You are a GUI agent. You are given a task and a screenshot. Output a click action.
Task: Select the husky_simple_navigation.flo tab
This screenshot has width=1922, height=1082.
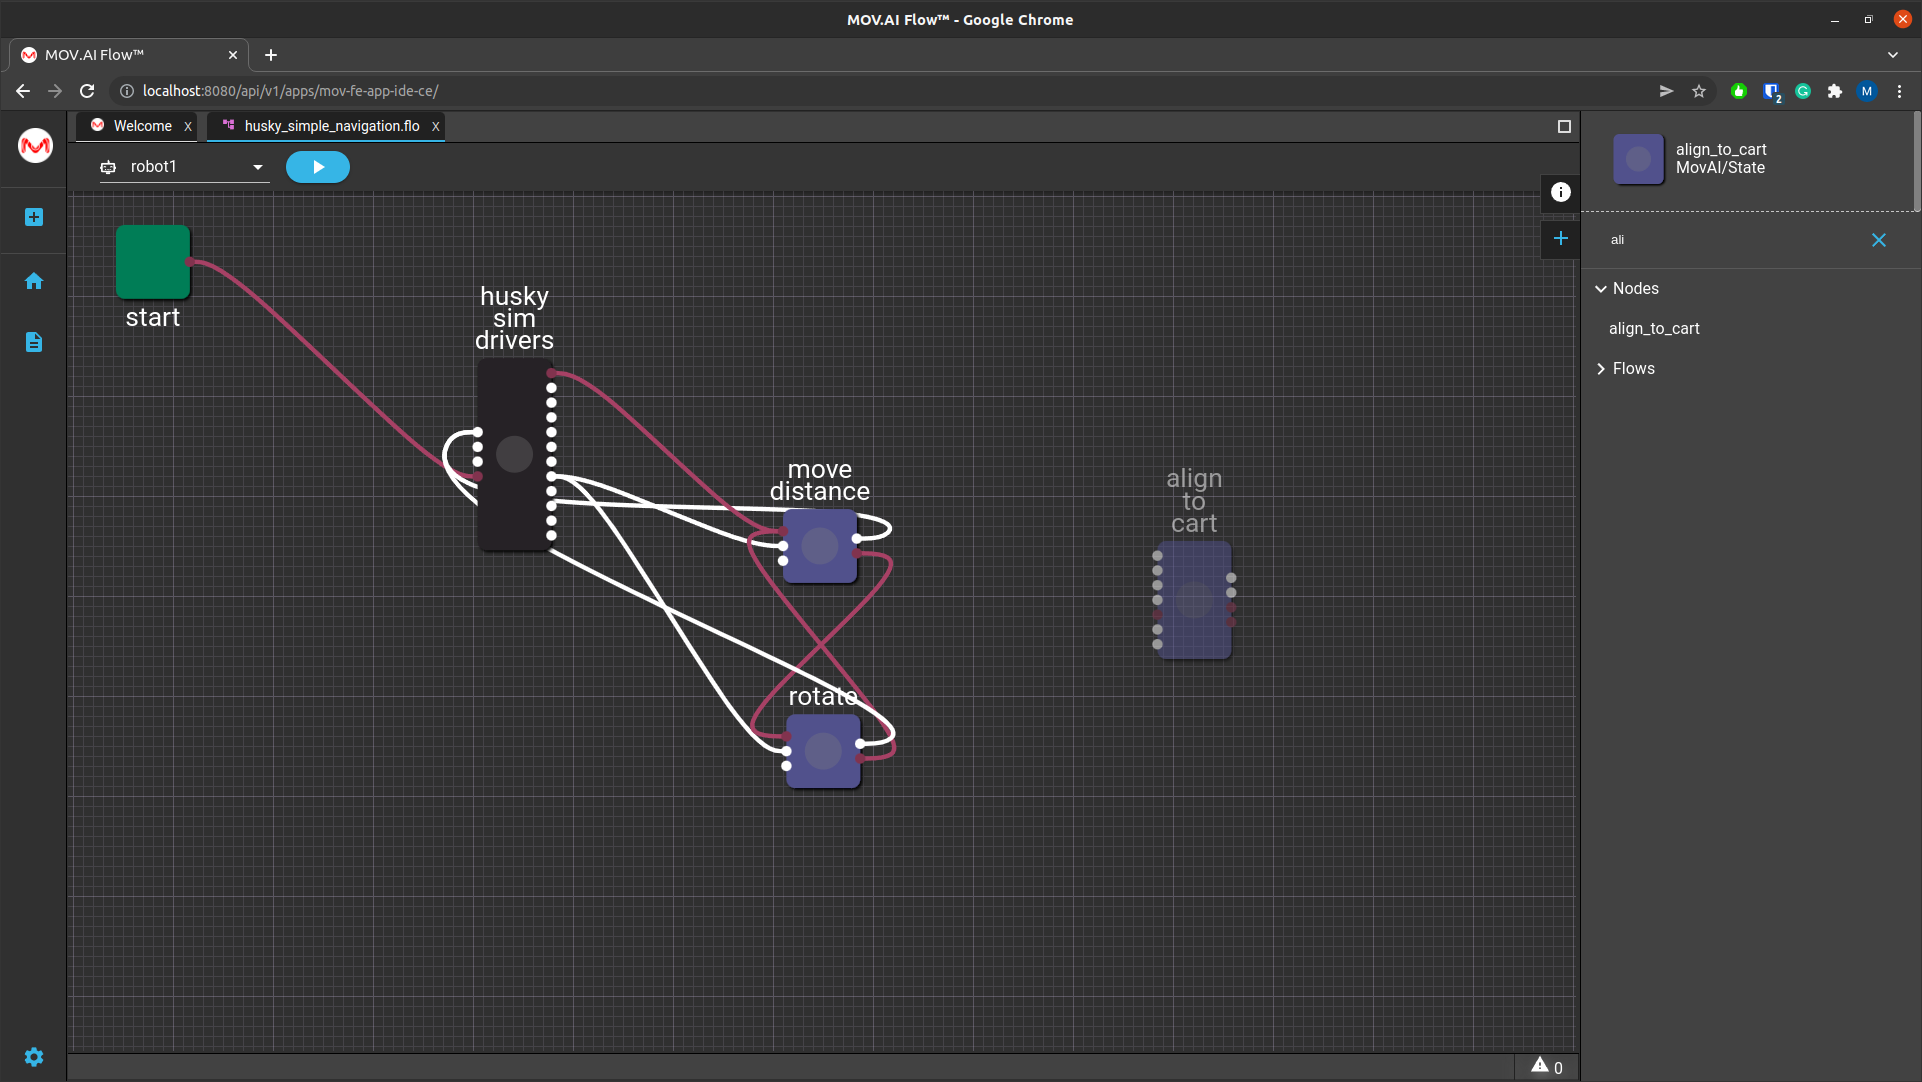pyautogui.click(x=330, y=126)
